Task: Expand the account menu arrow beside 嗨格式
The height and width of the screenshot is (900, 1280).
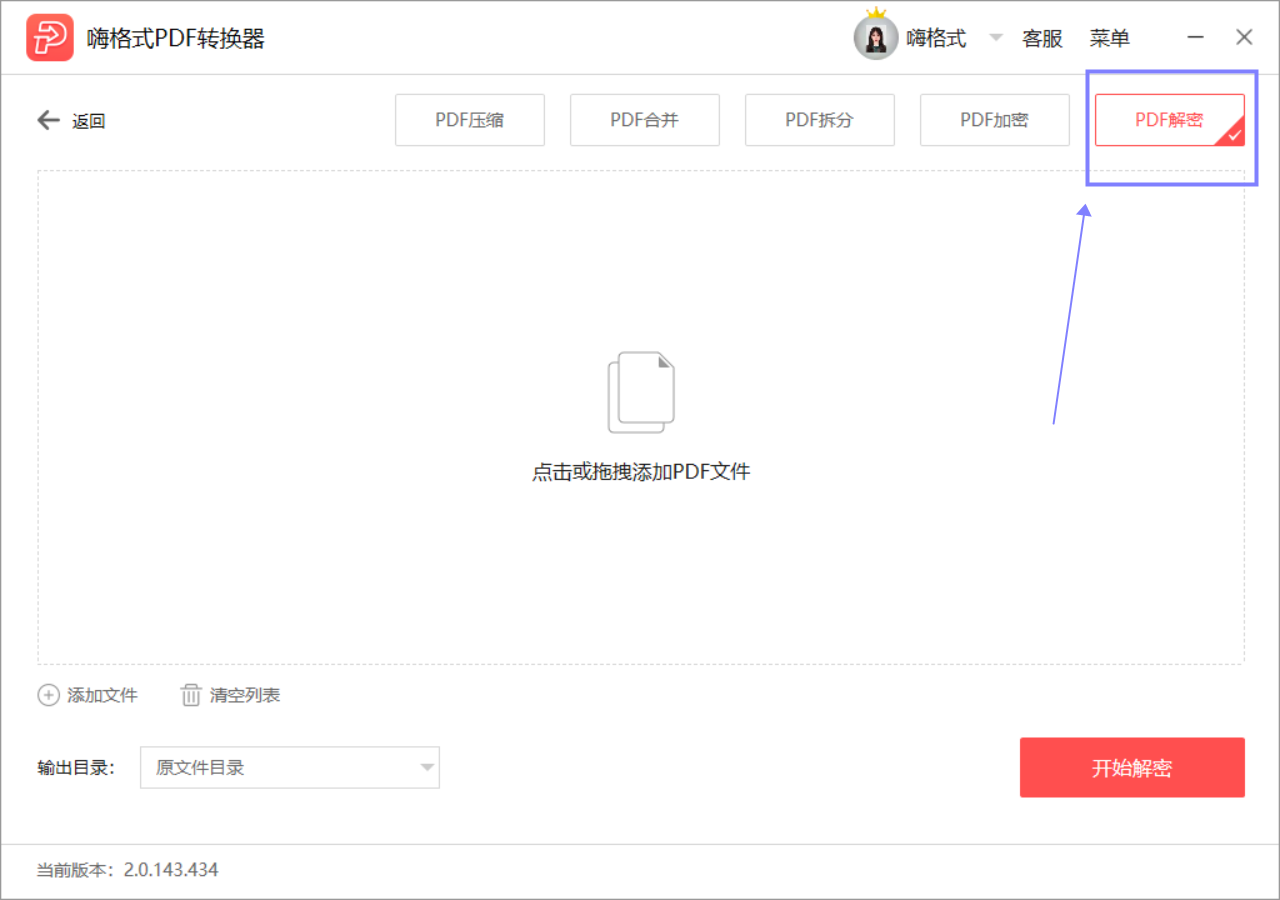Action: 995,38
